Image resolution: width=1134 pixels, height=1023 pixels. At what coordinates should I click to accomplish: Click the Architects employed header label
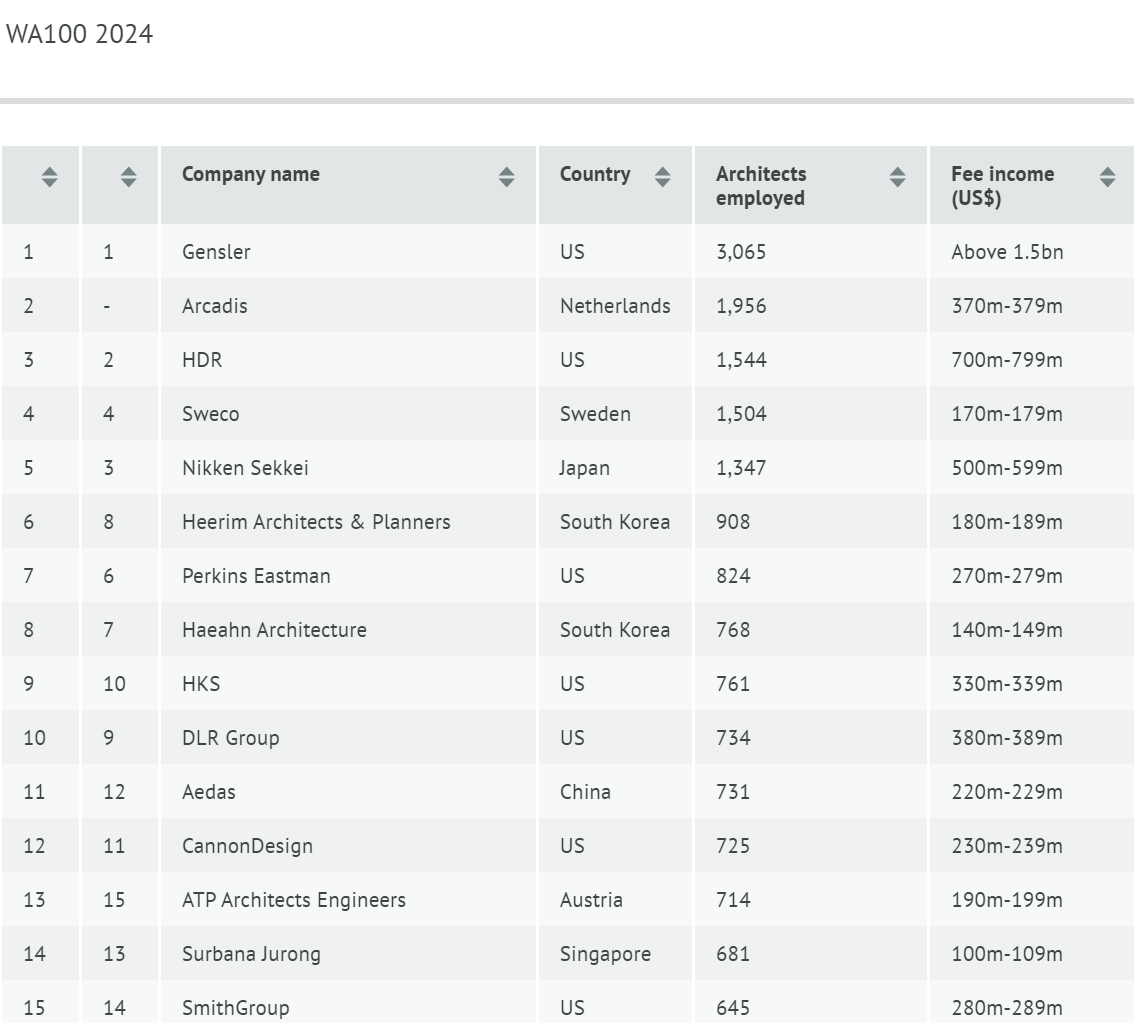tap(761, 186)
